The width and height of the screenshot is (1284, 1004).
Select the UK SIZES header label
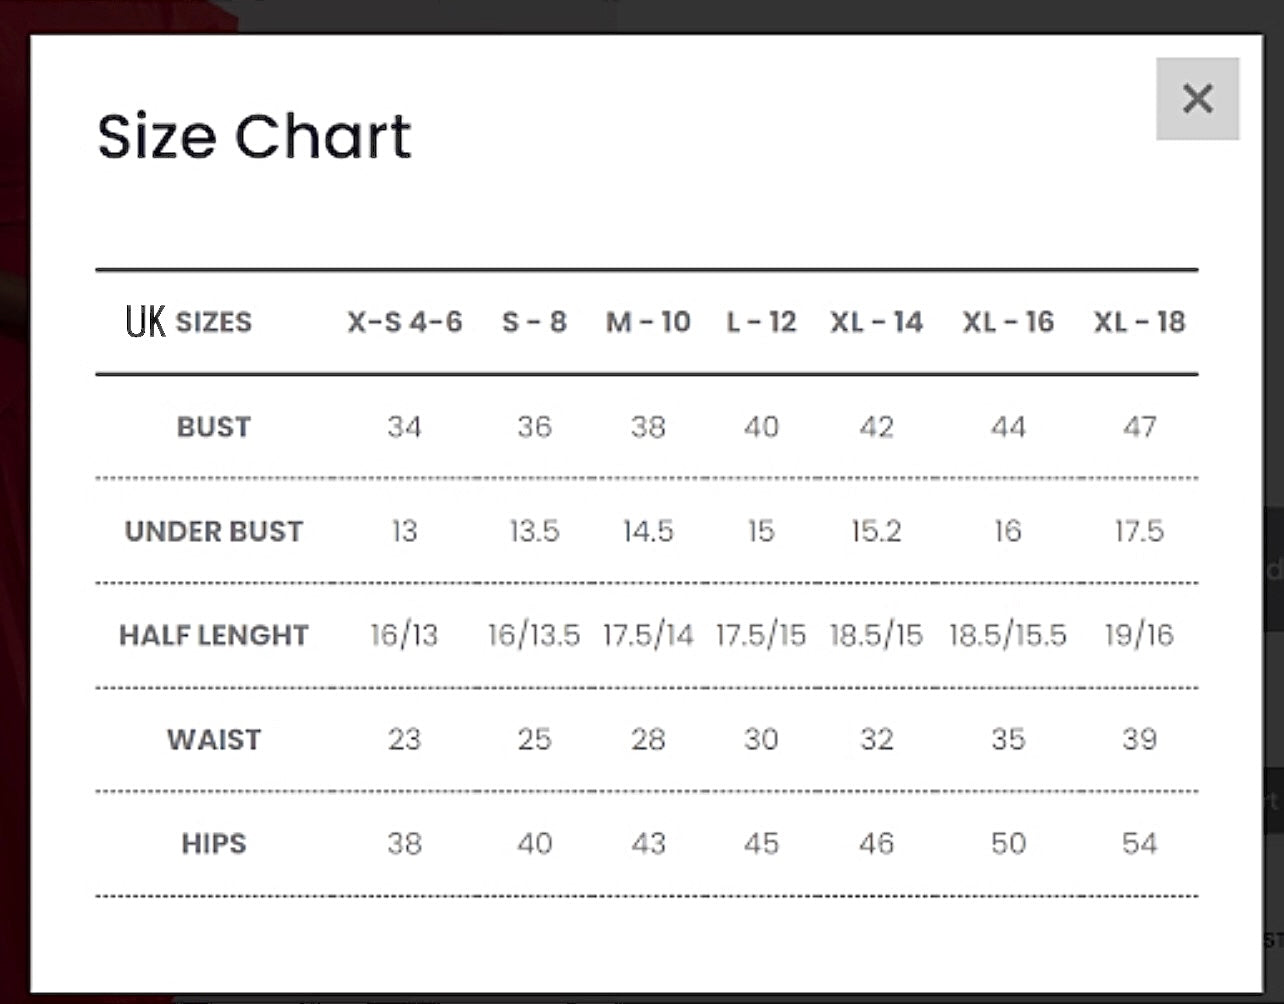189,322
